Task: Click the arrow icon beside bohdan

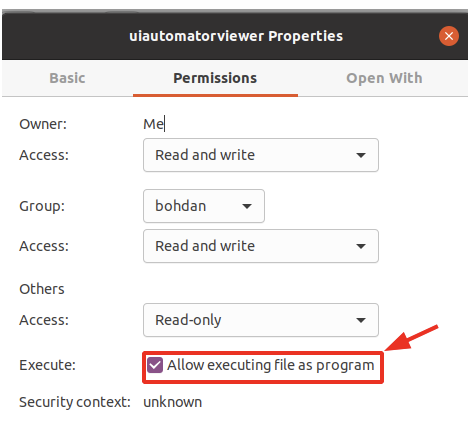Action: 247,206
